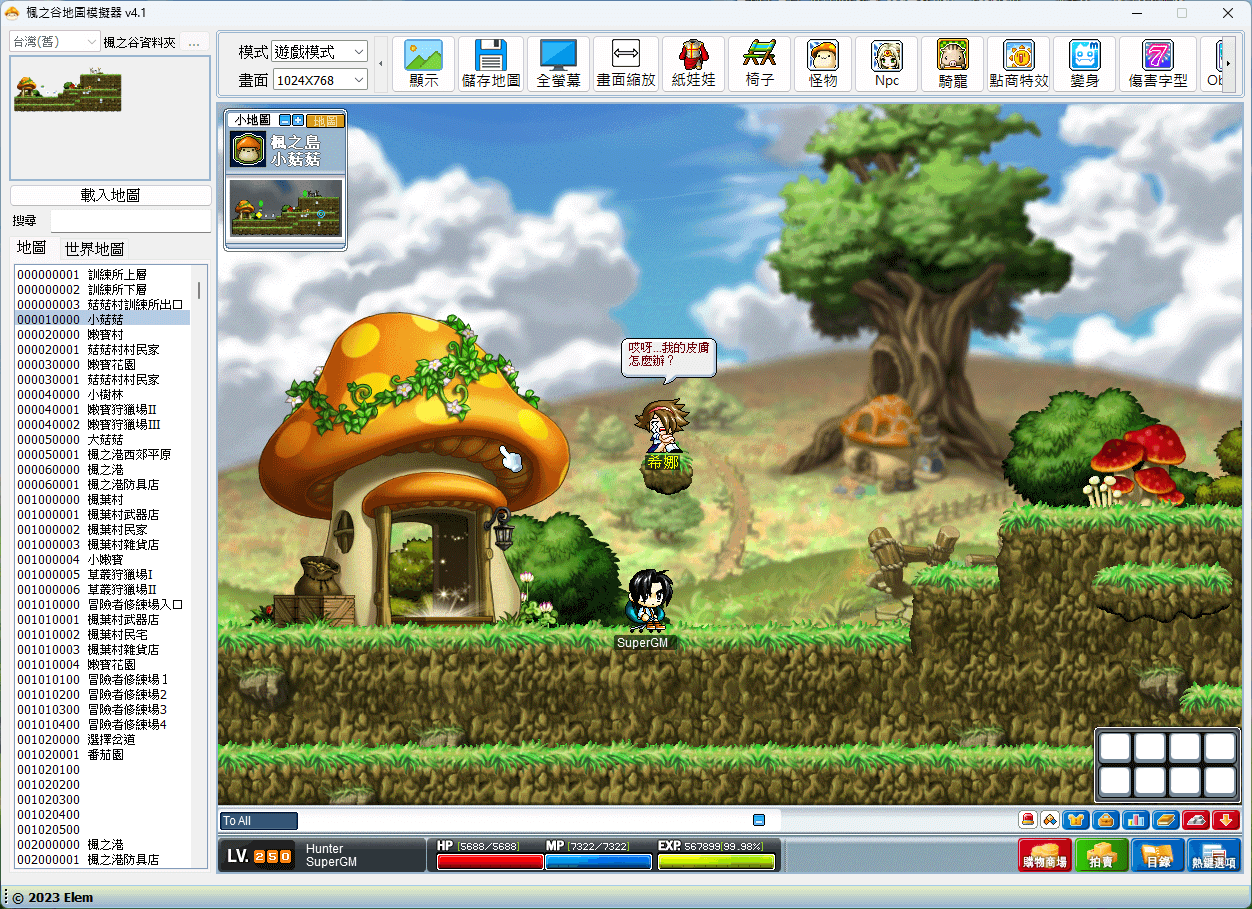The image size is (1252, 909).
Task: Open the 熱鍵選項 hotkey options button
Action: (1214, 856)
